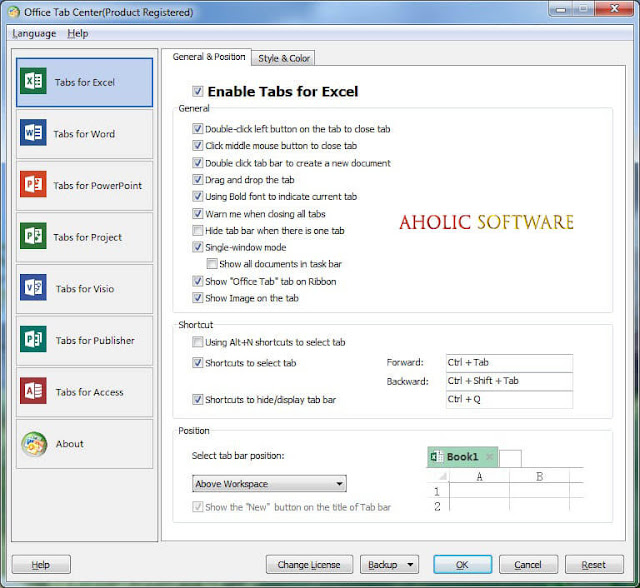Screen dimensions: 640x588
Task: Toggle Using Bold font to indicate current tab
Action: pos(198,196)
